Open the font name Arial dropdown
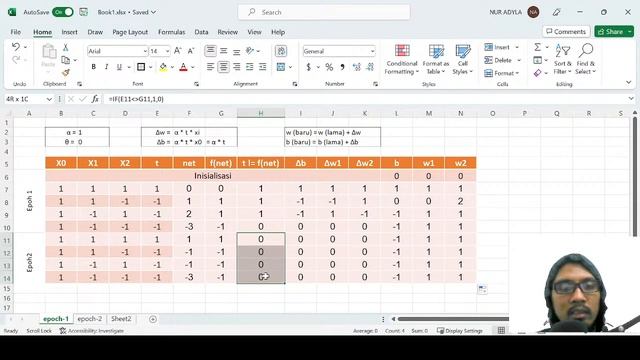640x360 pixels. (x=145, y=51)
